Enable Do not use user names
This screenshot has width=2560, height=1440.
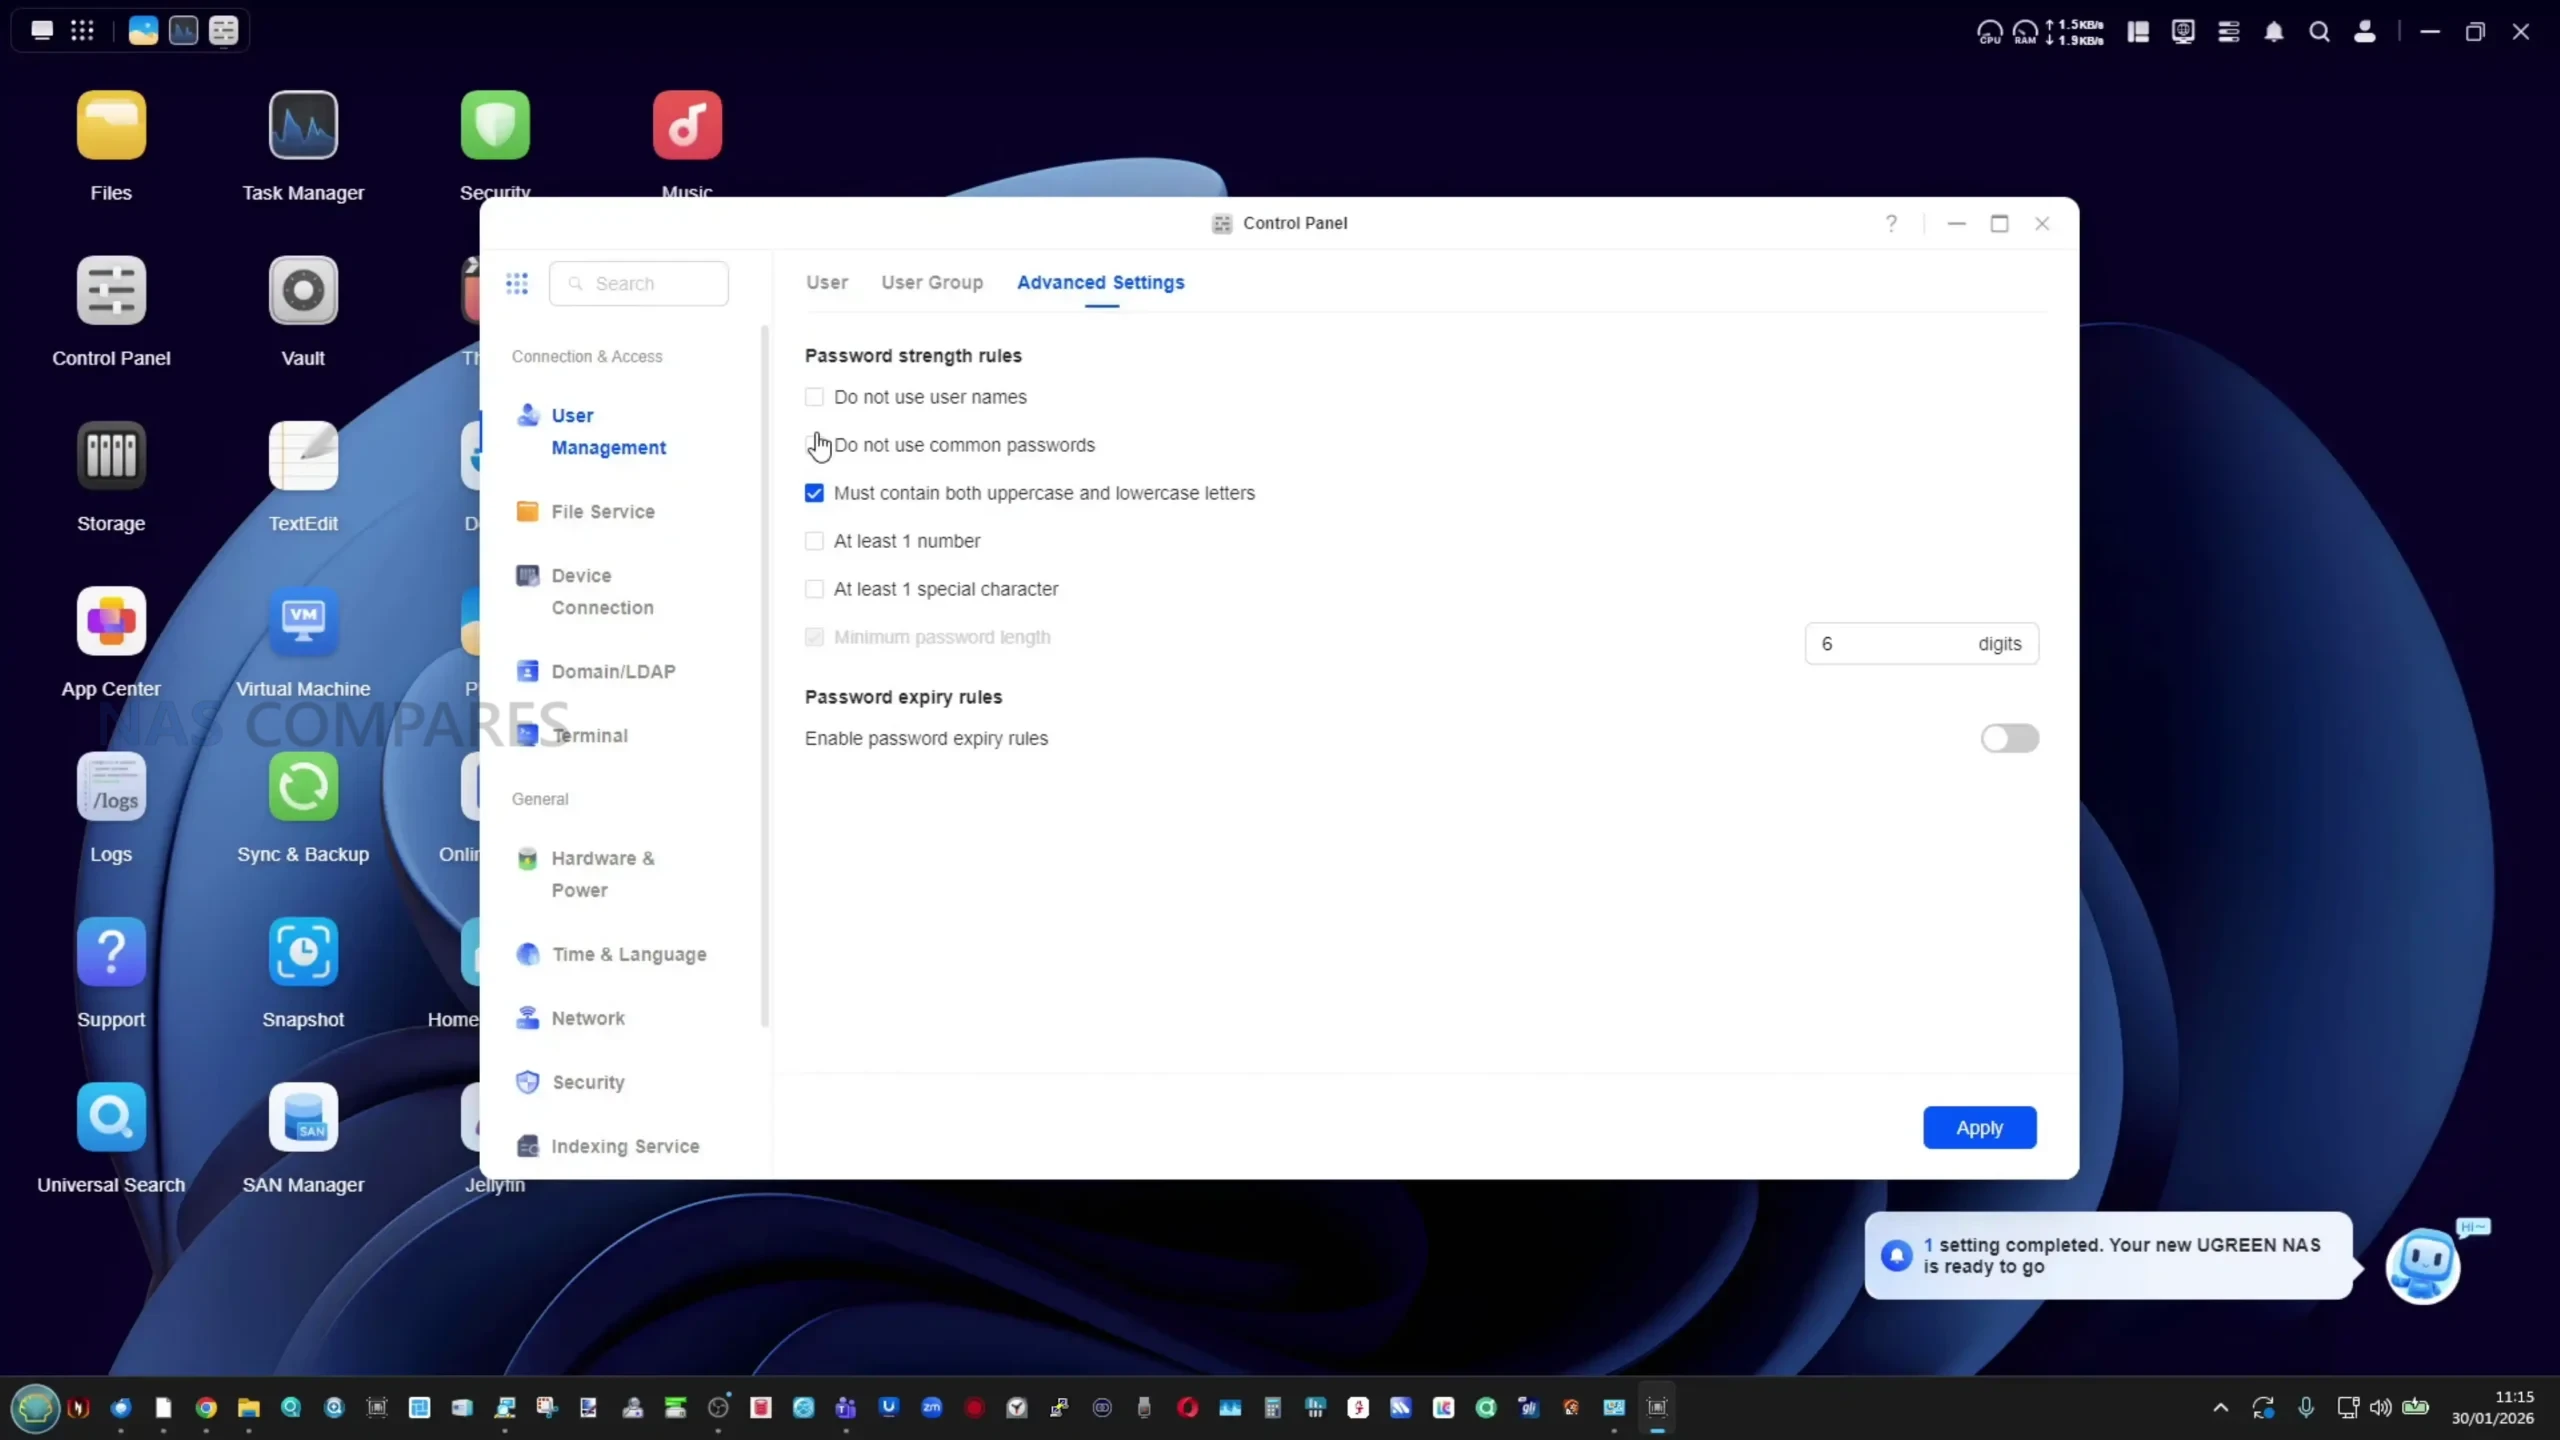pyautogui.click(x=814, y=397)
